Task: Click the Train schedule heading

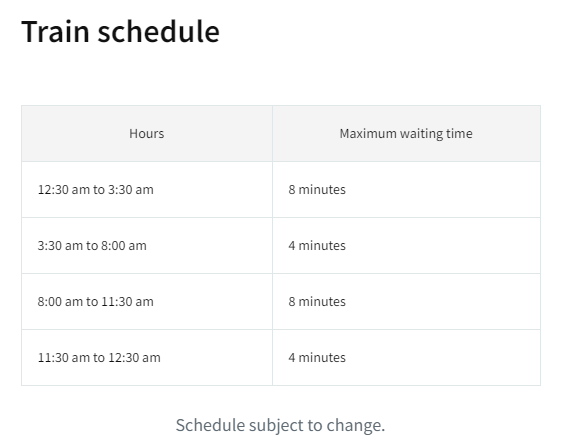Action: [x=120, y=31]
